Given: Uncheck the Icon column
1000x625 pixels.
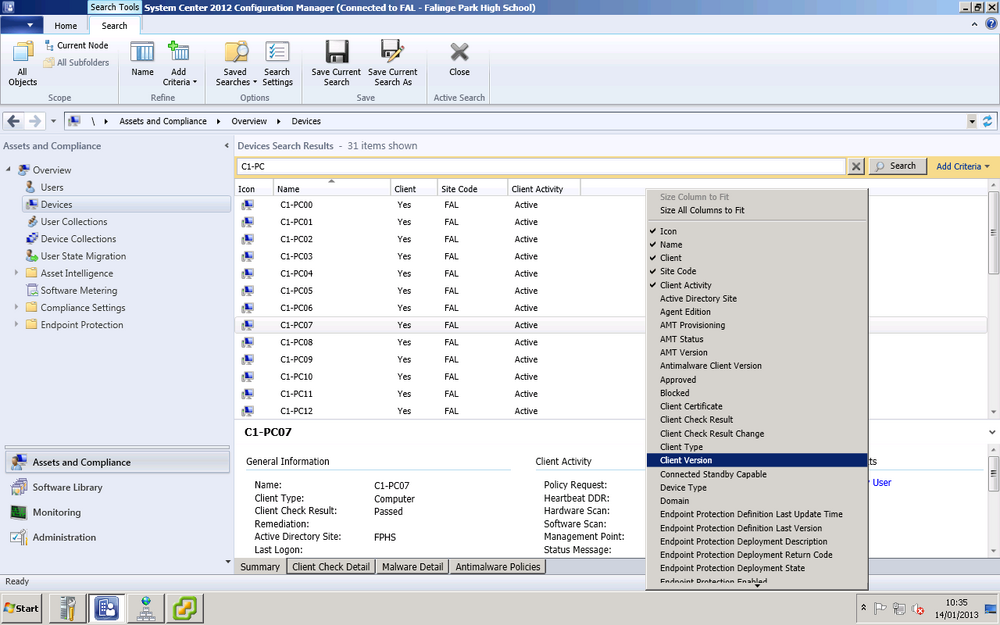Looking at the screenshot, I should 756,232.
